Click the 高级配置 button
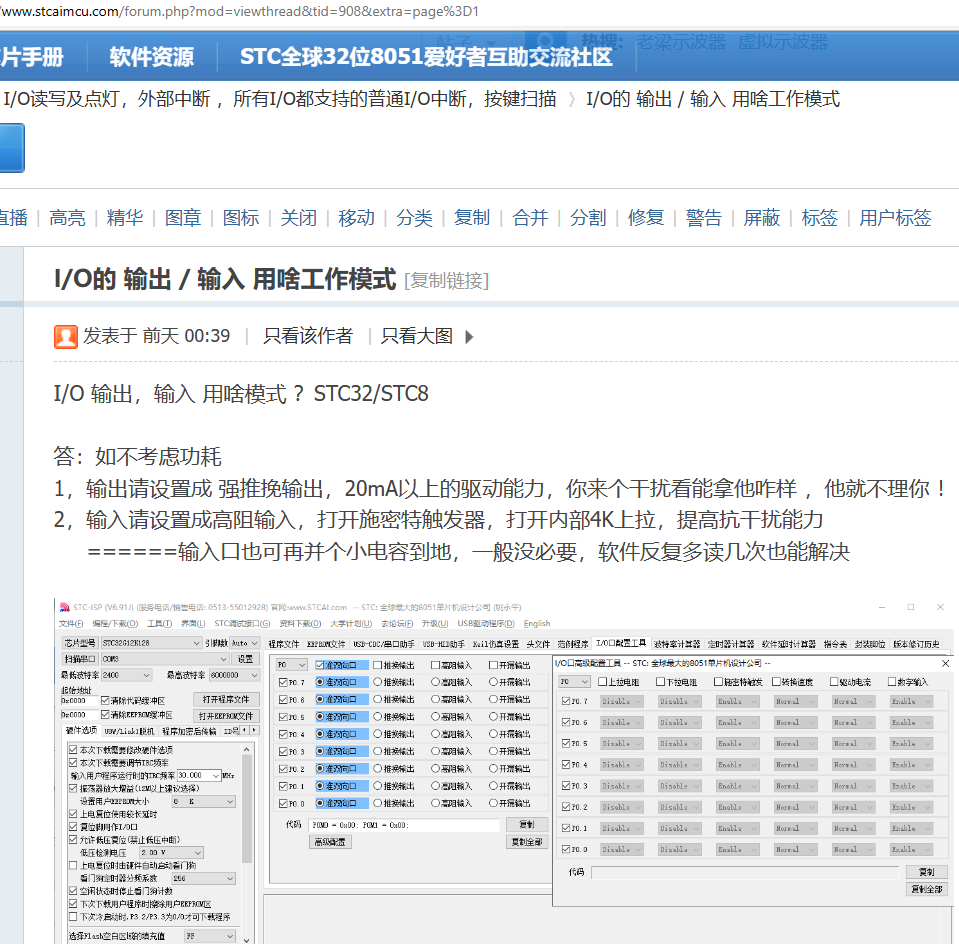 (329, 843)
